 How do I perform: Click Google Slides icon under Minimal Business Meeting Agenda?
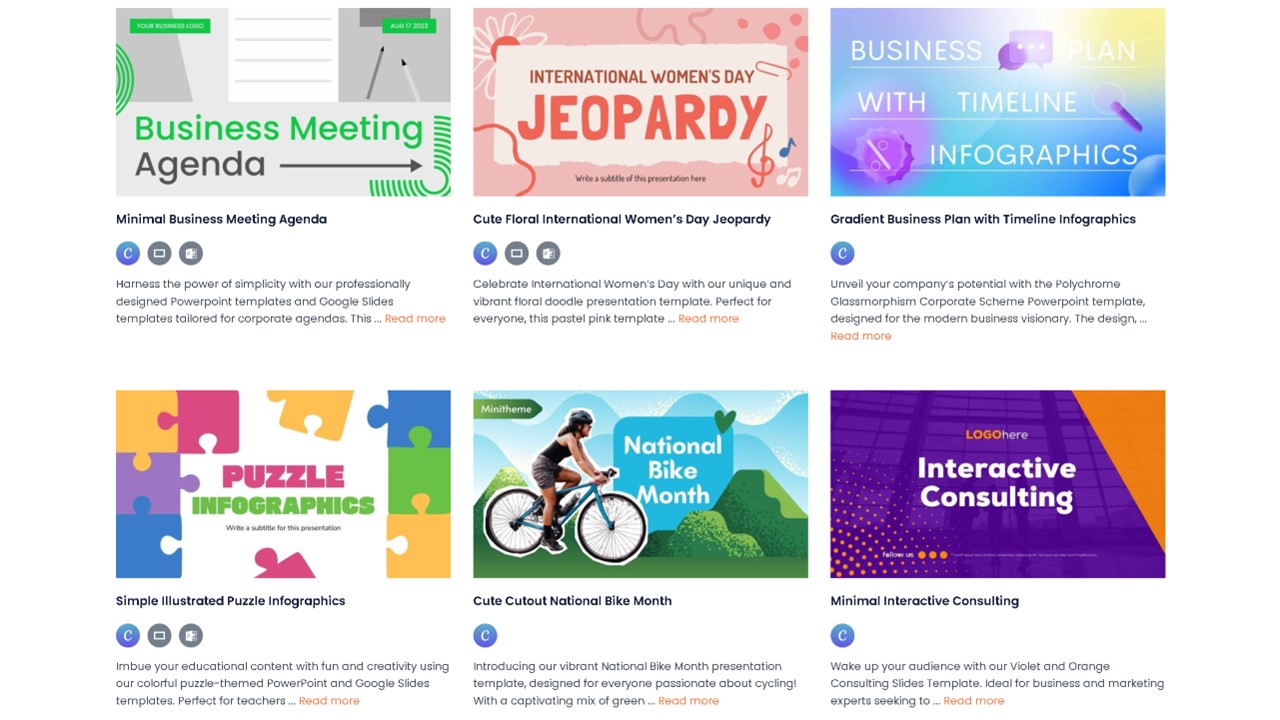(159, 253)
